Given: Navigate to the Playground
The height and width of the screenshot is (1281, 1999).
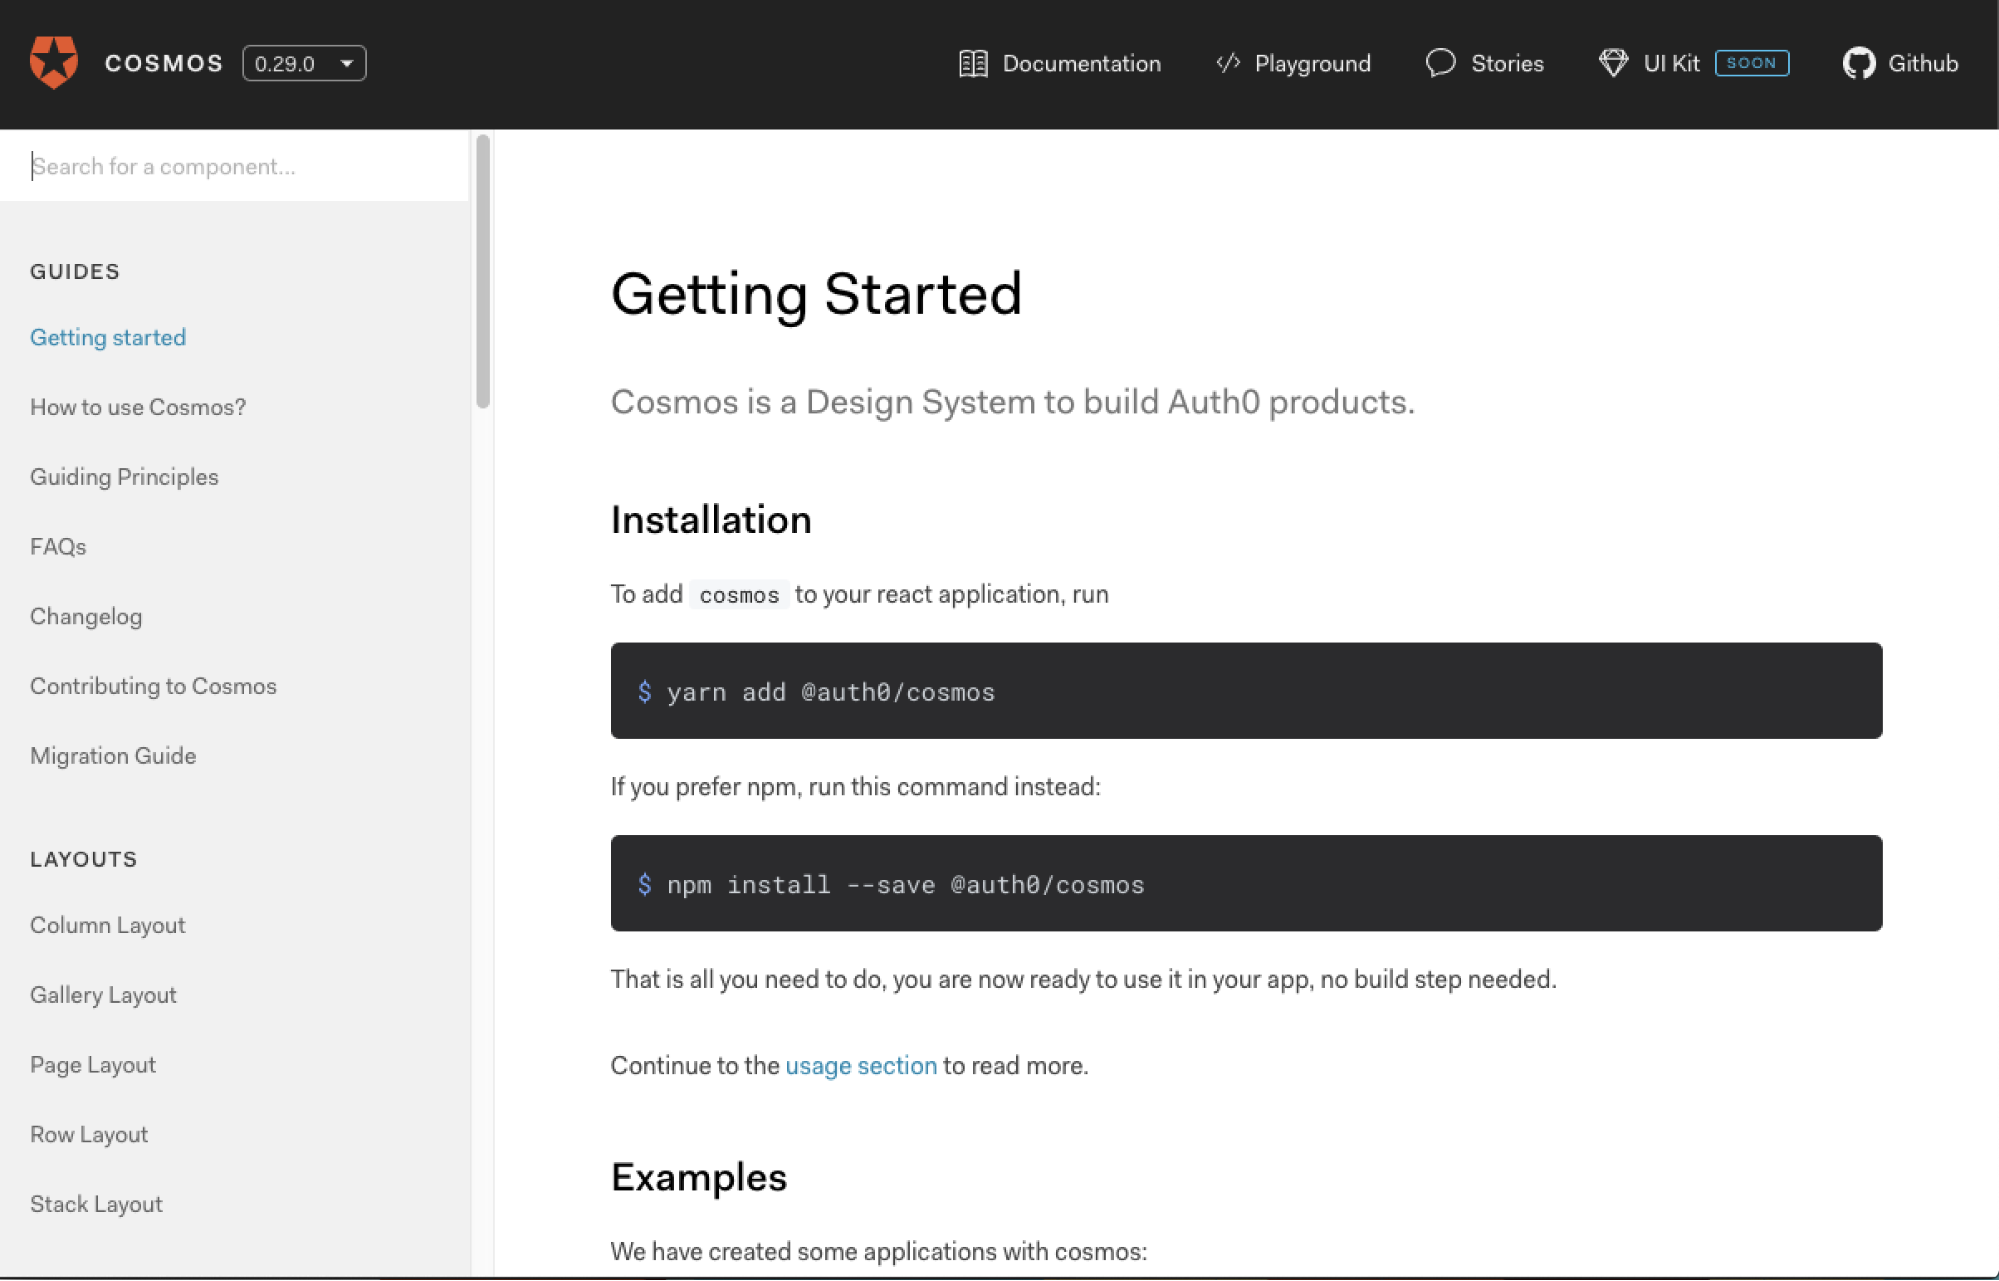Looking at the screenshot, I should [x=1312, y=63].
